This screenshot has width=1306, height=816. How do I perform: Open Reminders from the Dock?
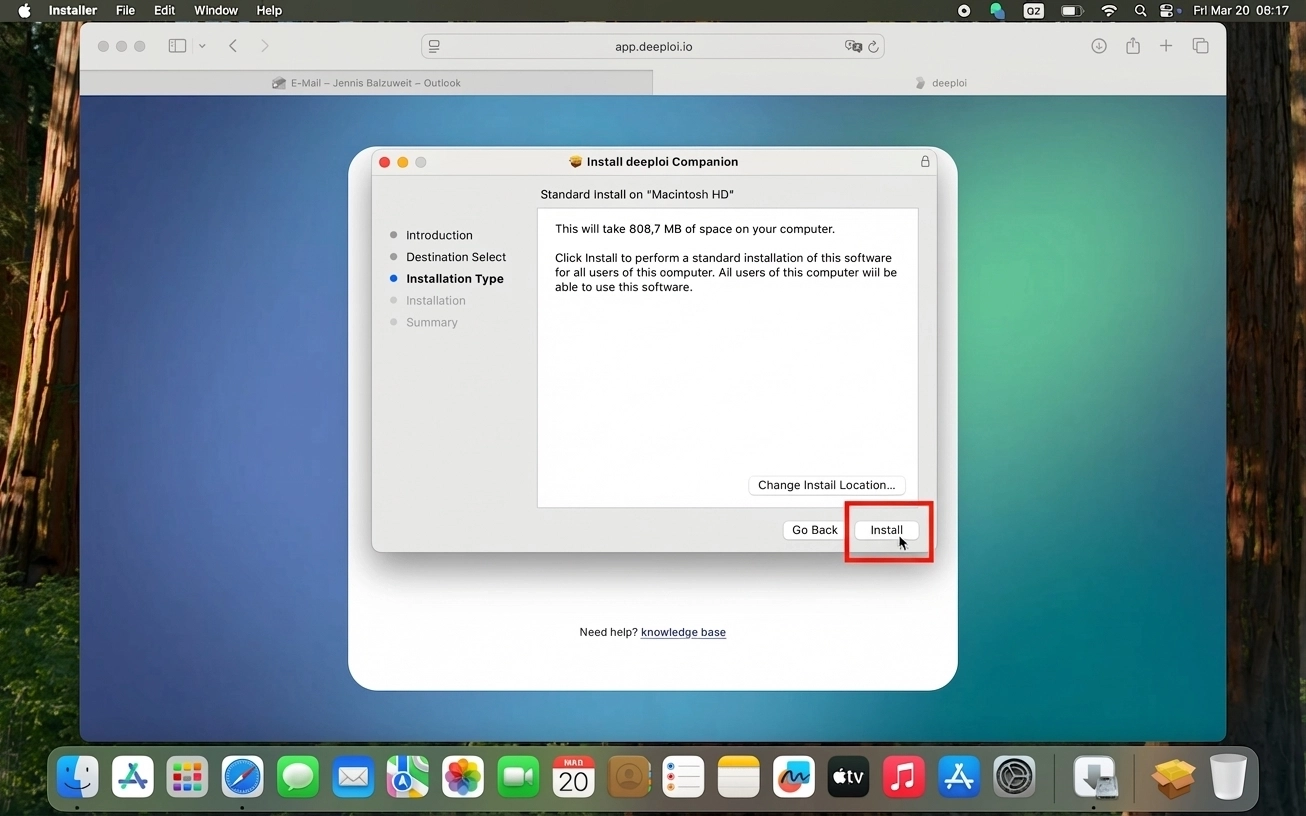683,777
